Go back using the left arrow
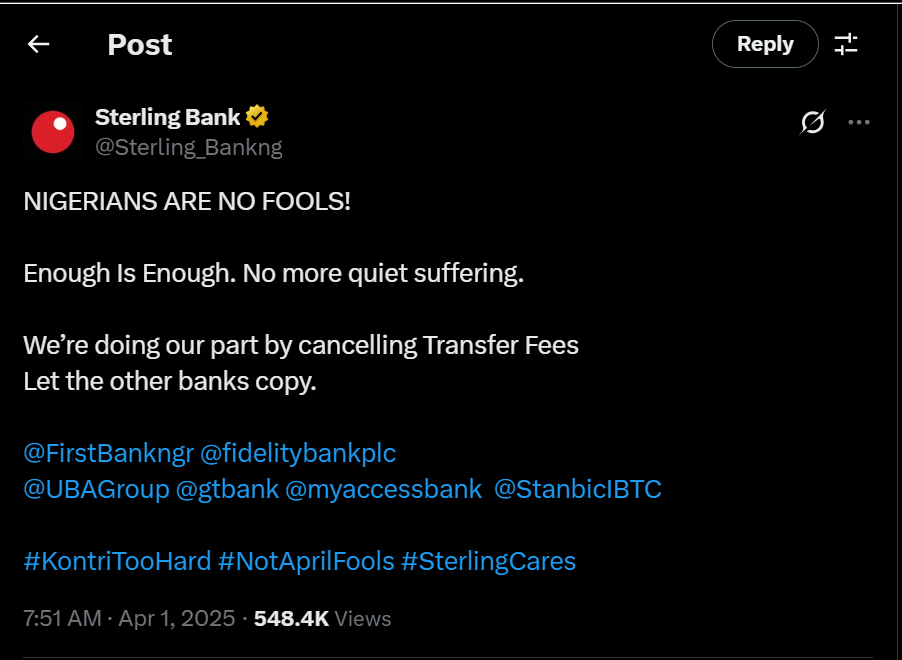 [x=39, y=44]
